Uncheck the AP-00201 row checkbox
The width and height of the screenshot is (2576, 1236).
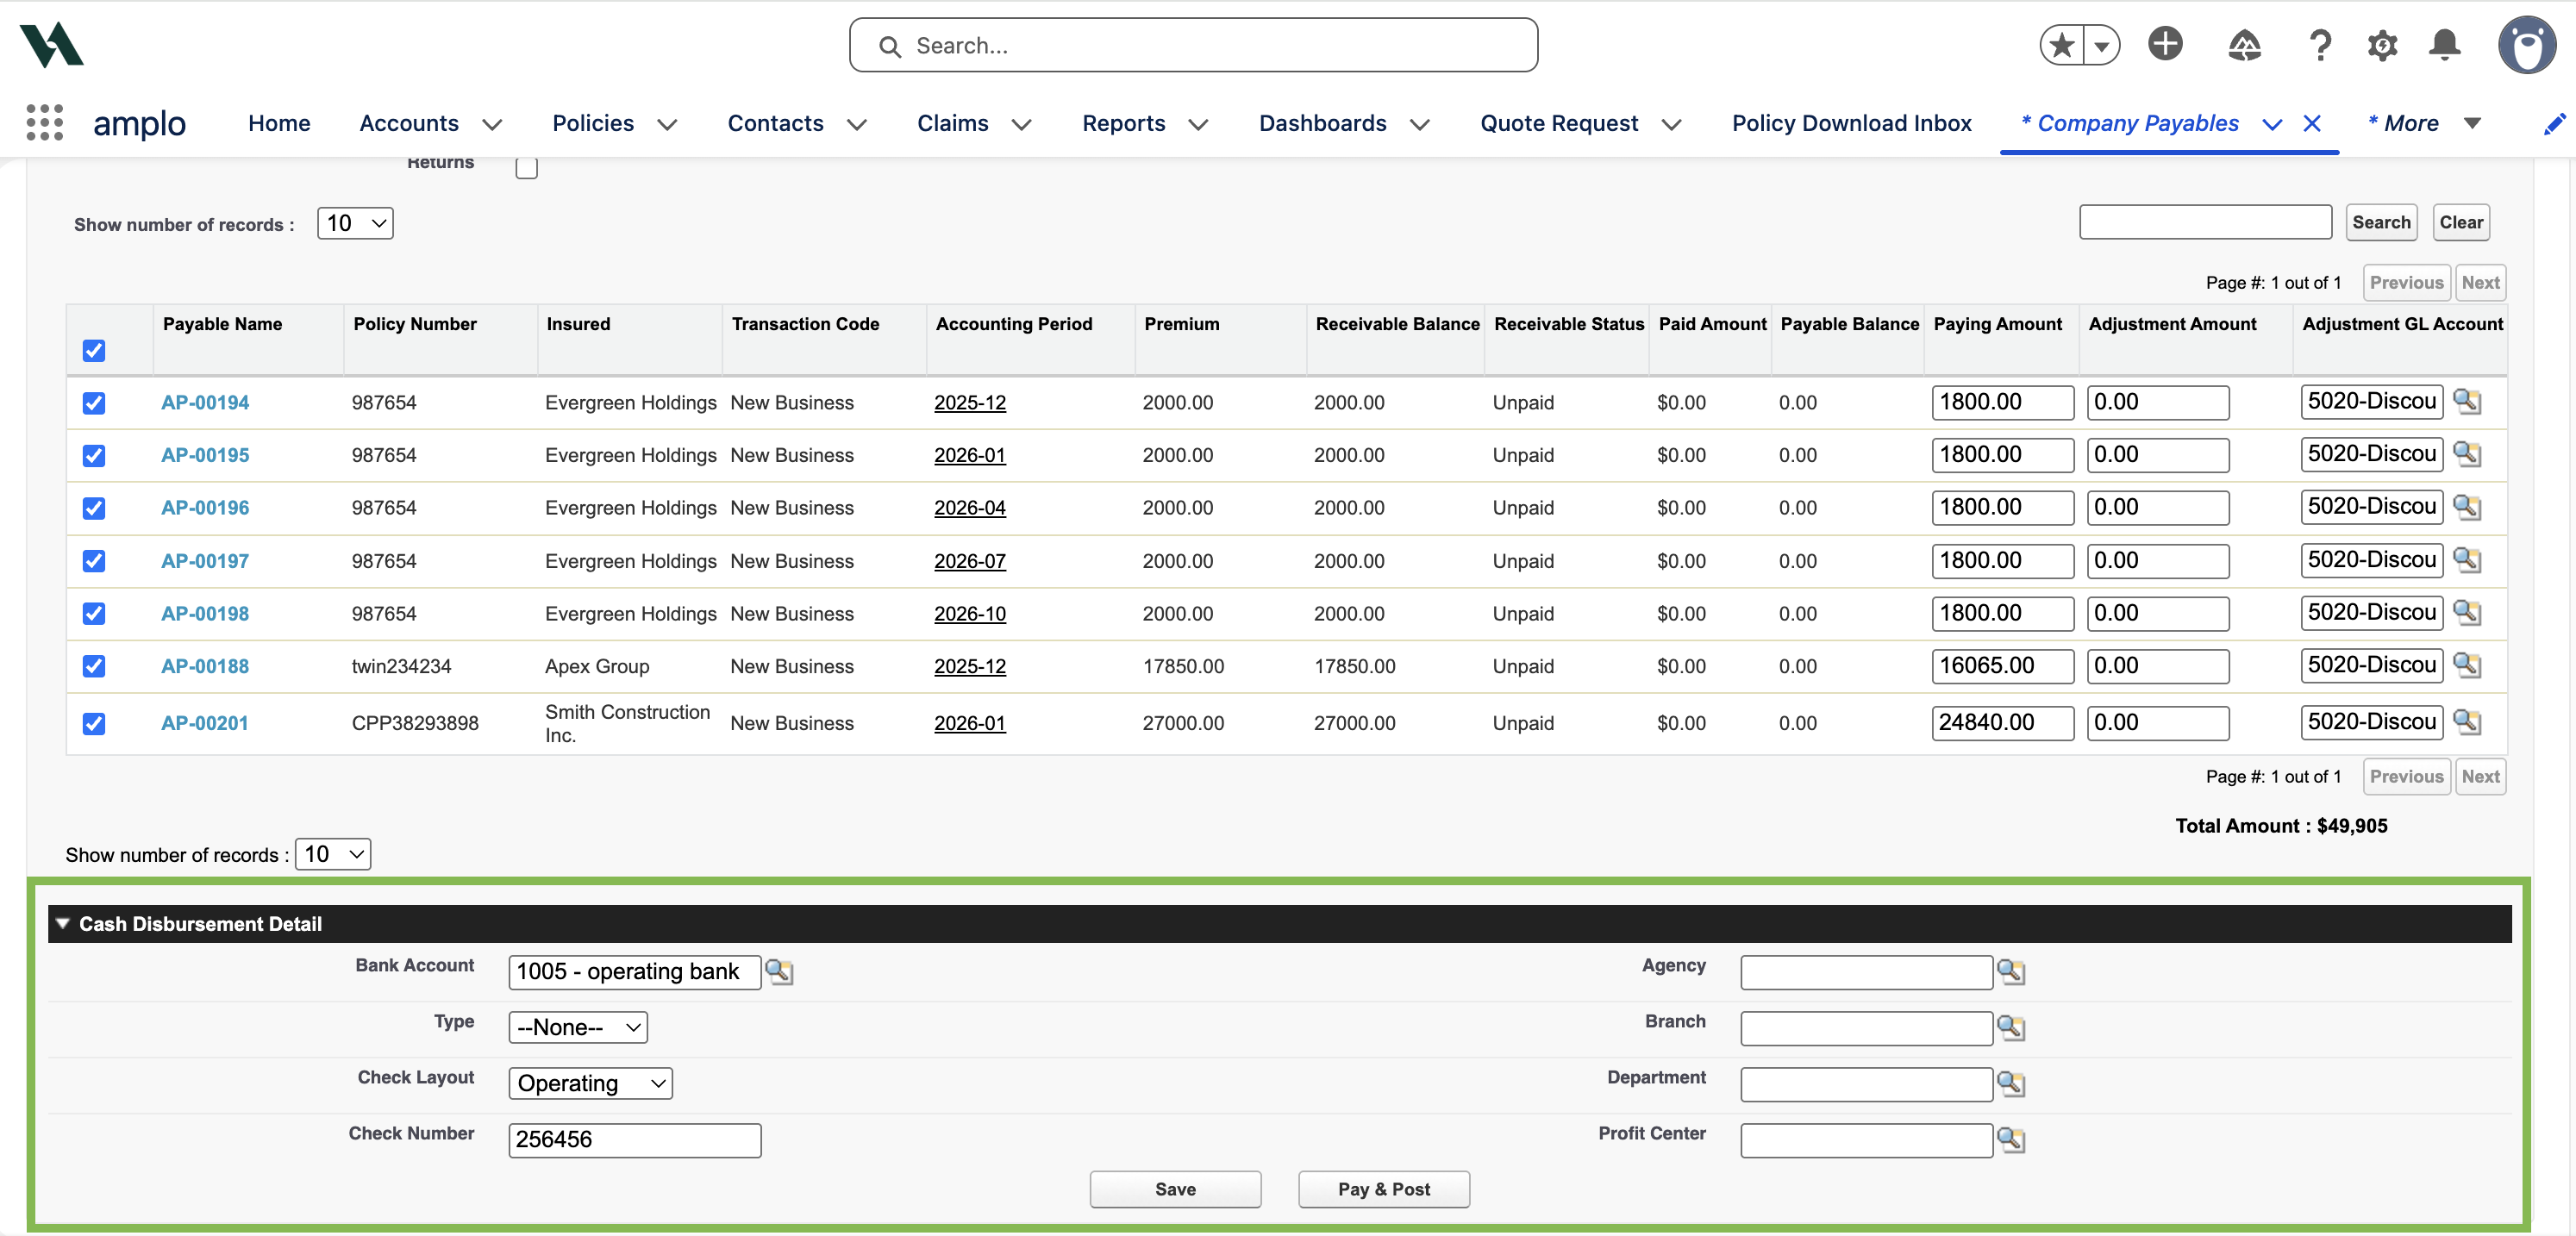coord(94,723)
